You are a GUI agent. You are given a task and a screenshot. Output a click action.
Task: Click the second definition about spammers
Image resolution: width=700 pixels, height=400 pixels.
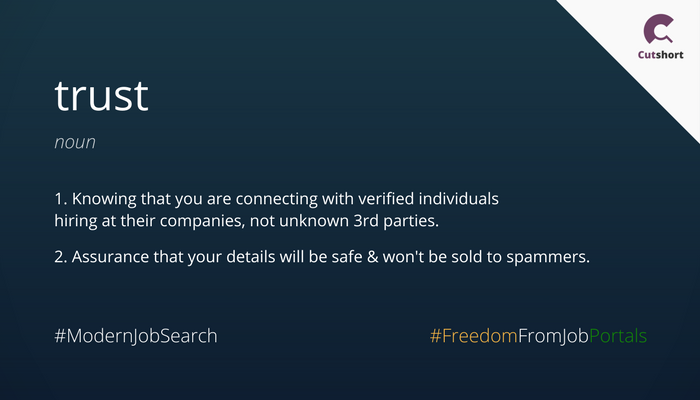322,257
